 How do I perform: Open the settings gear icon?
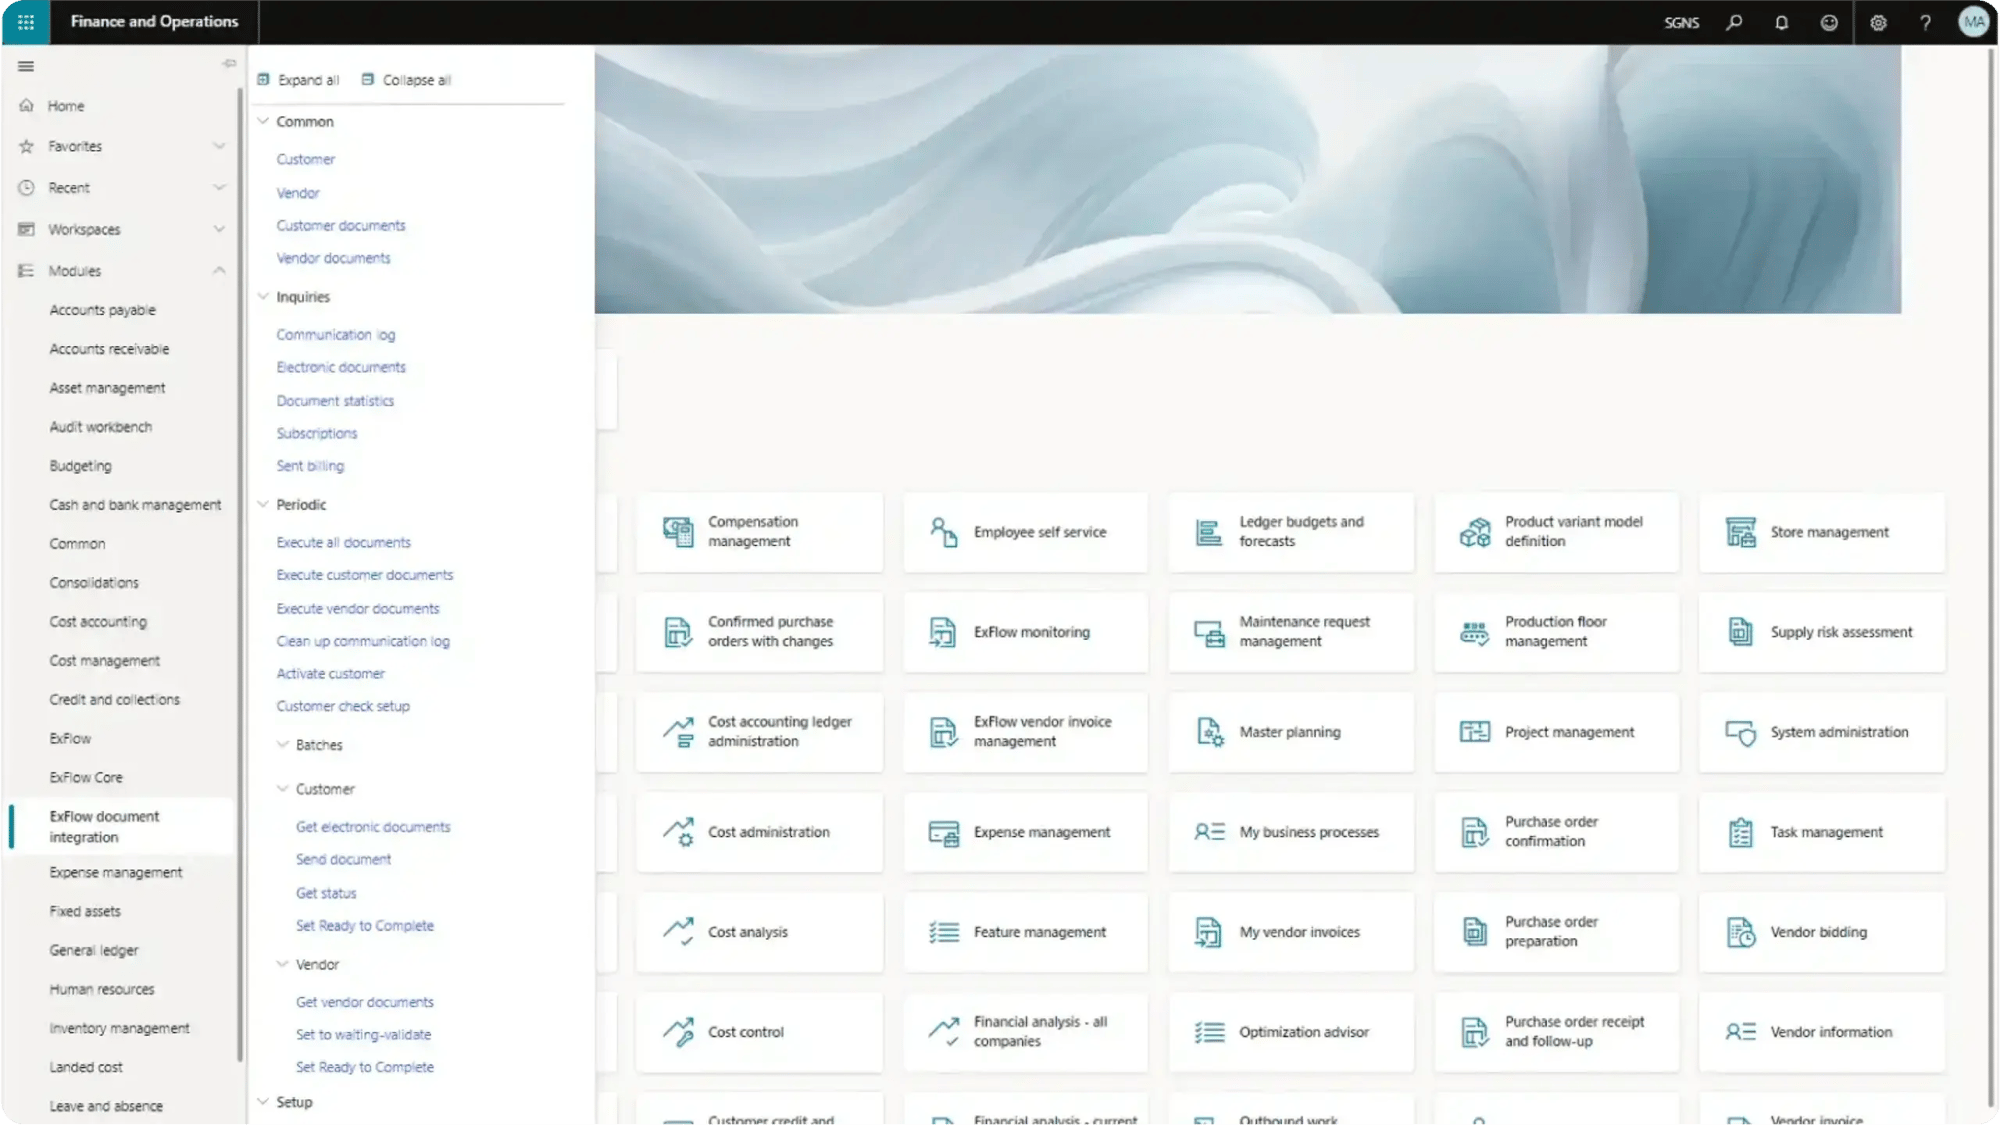tap(1877, 22)
